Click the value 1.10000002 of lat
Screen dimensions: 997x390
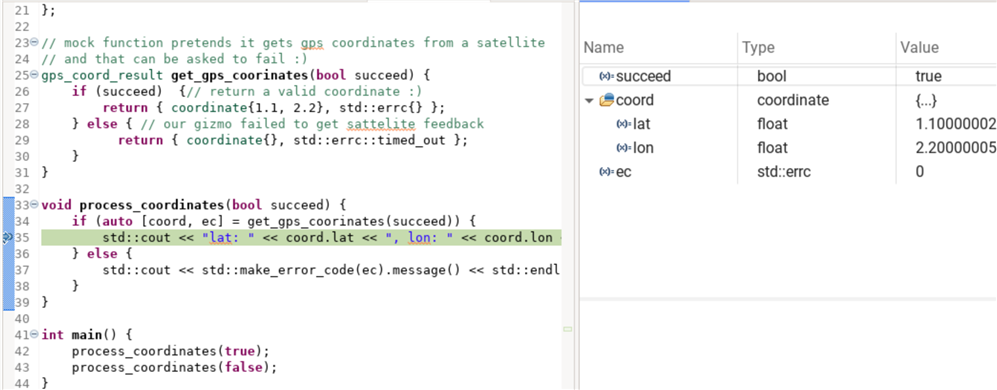coord(955,124)
